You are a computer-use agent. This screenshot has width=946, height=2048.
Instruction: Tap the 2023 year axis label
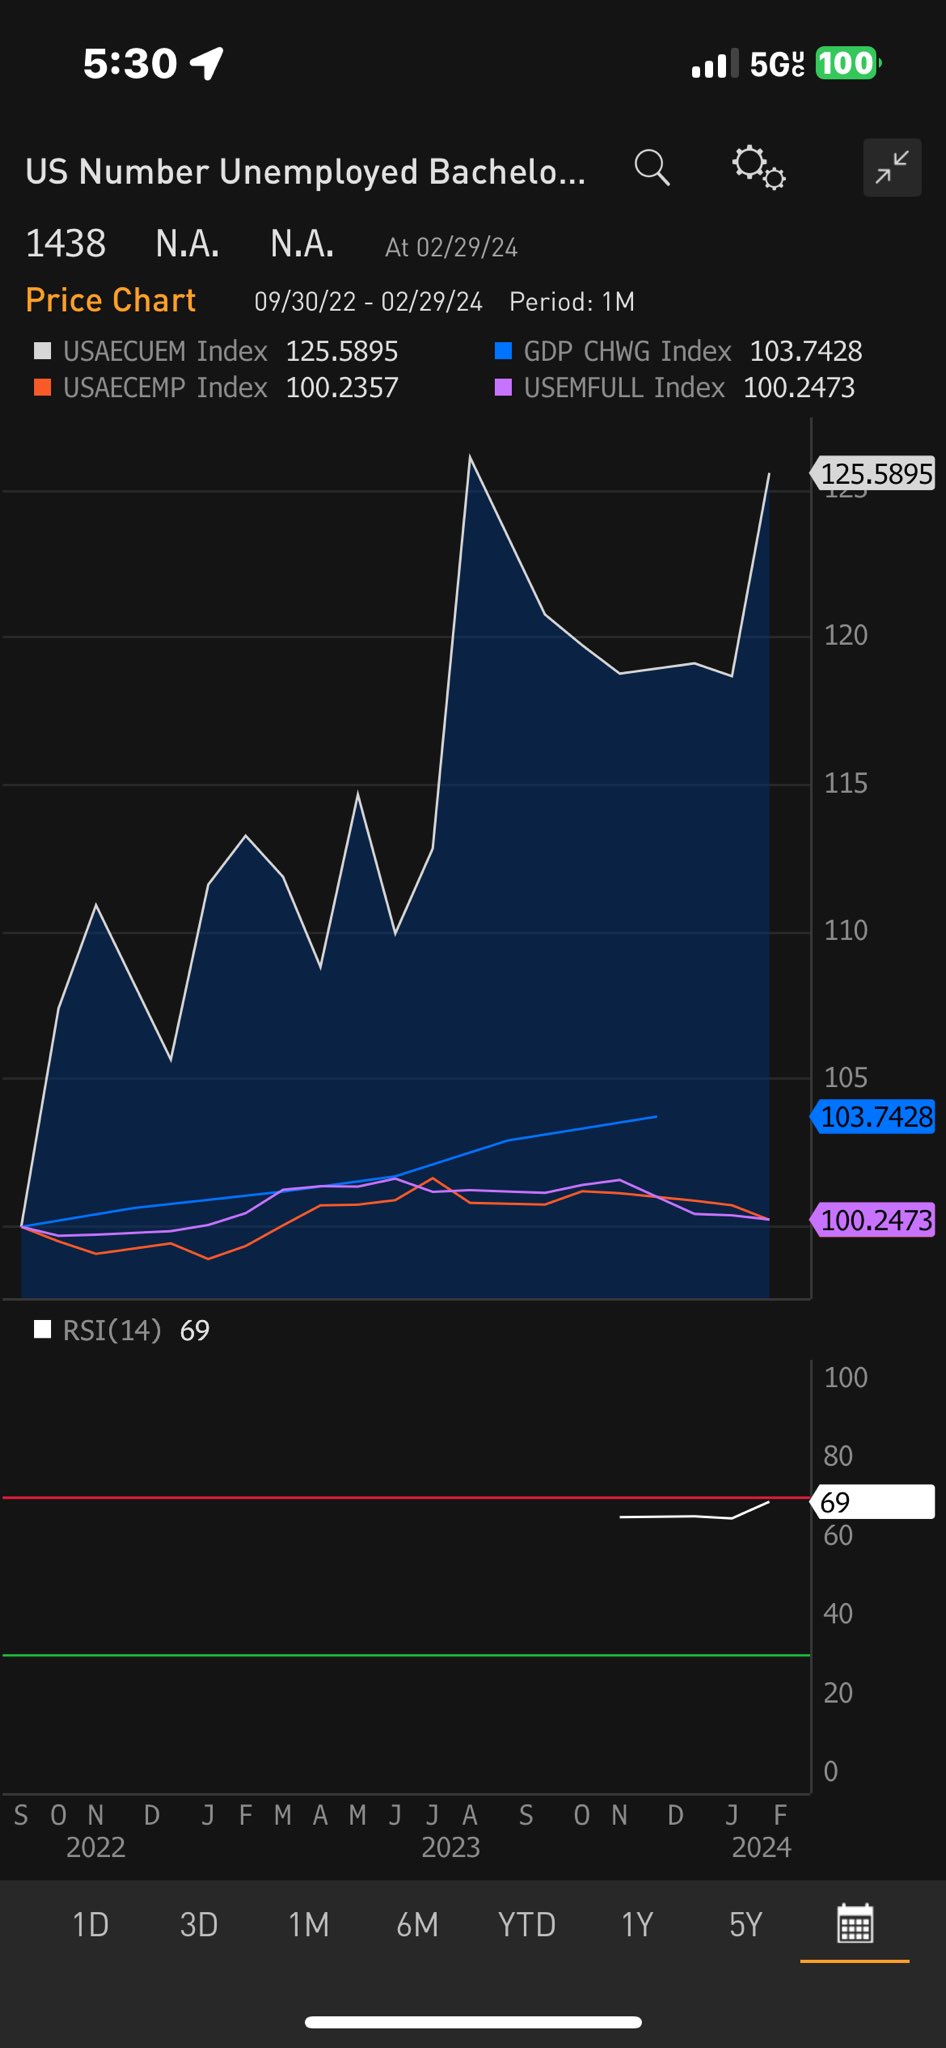pos(451,1847)
